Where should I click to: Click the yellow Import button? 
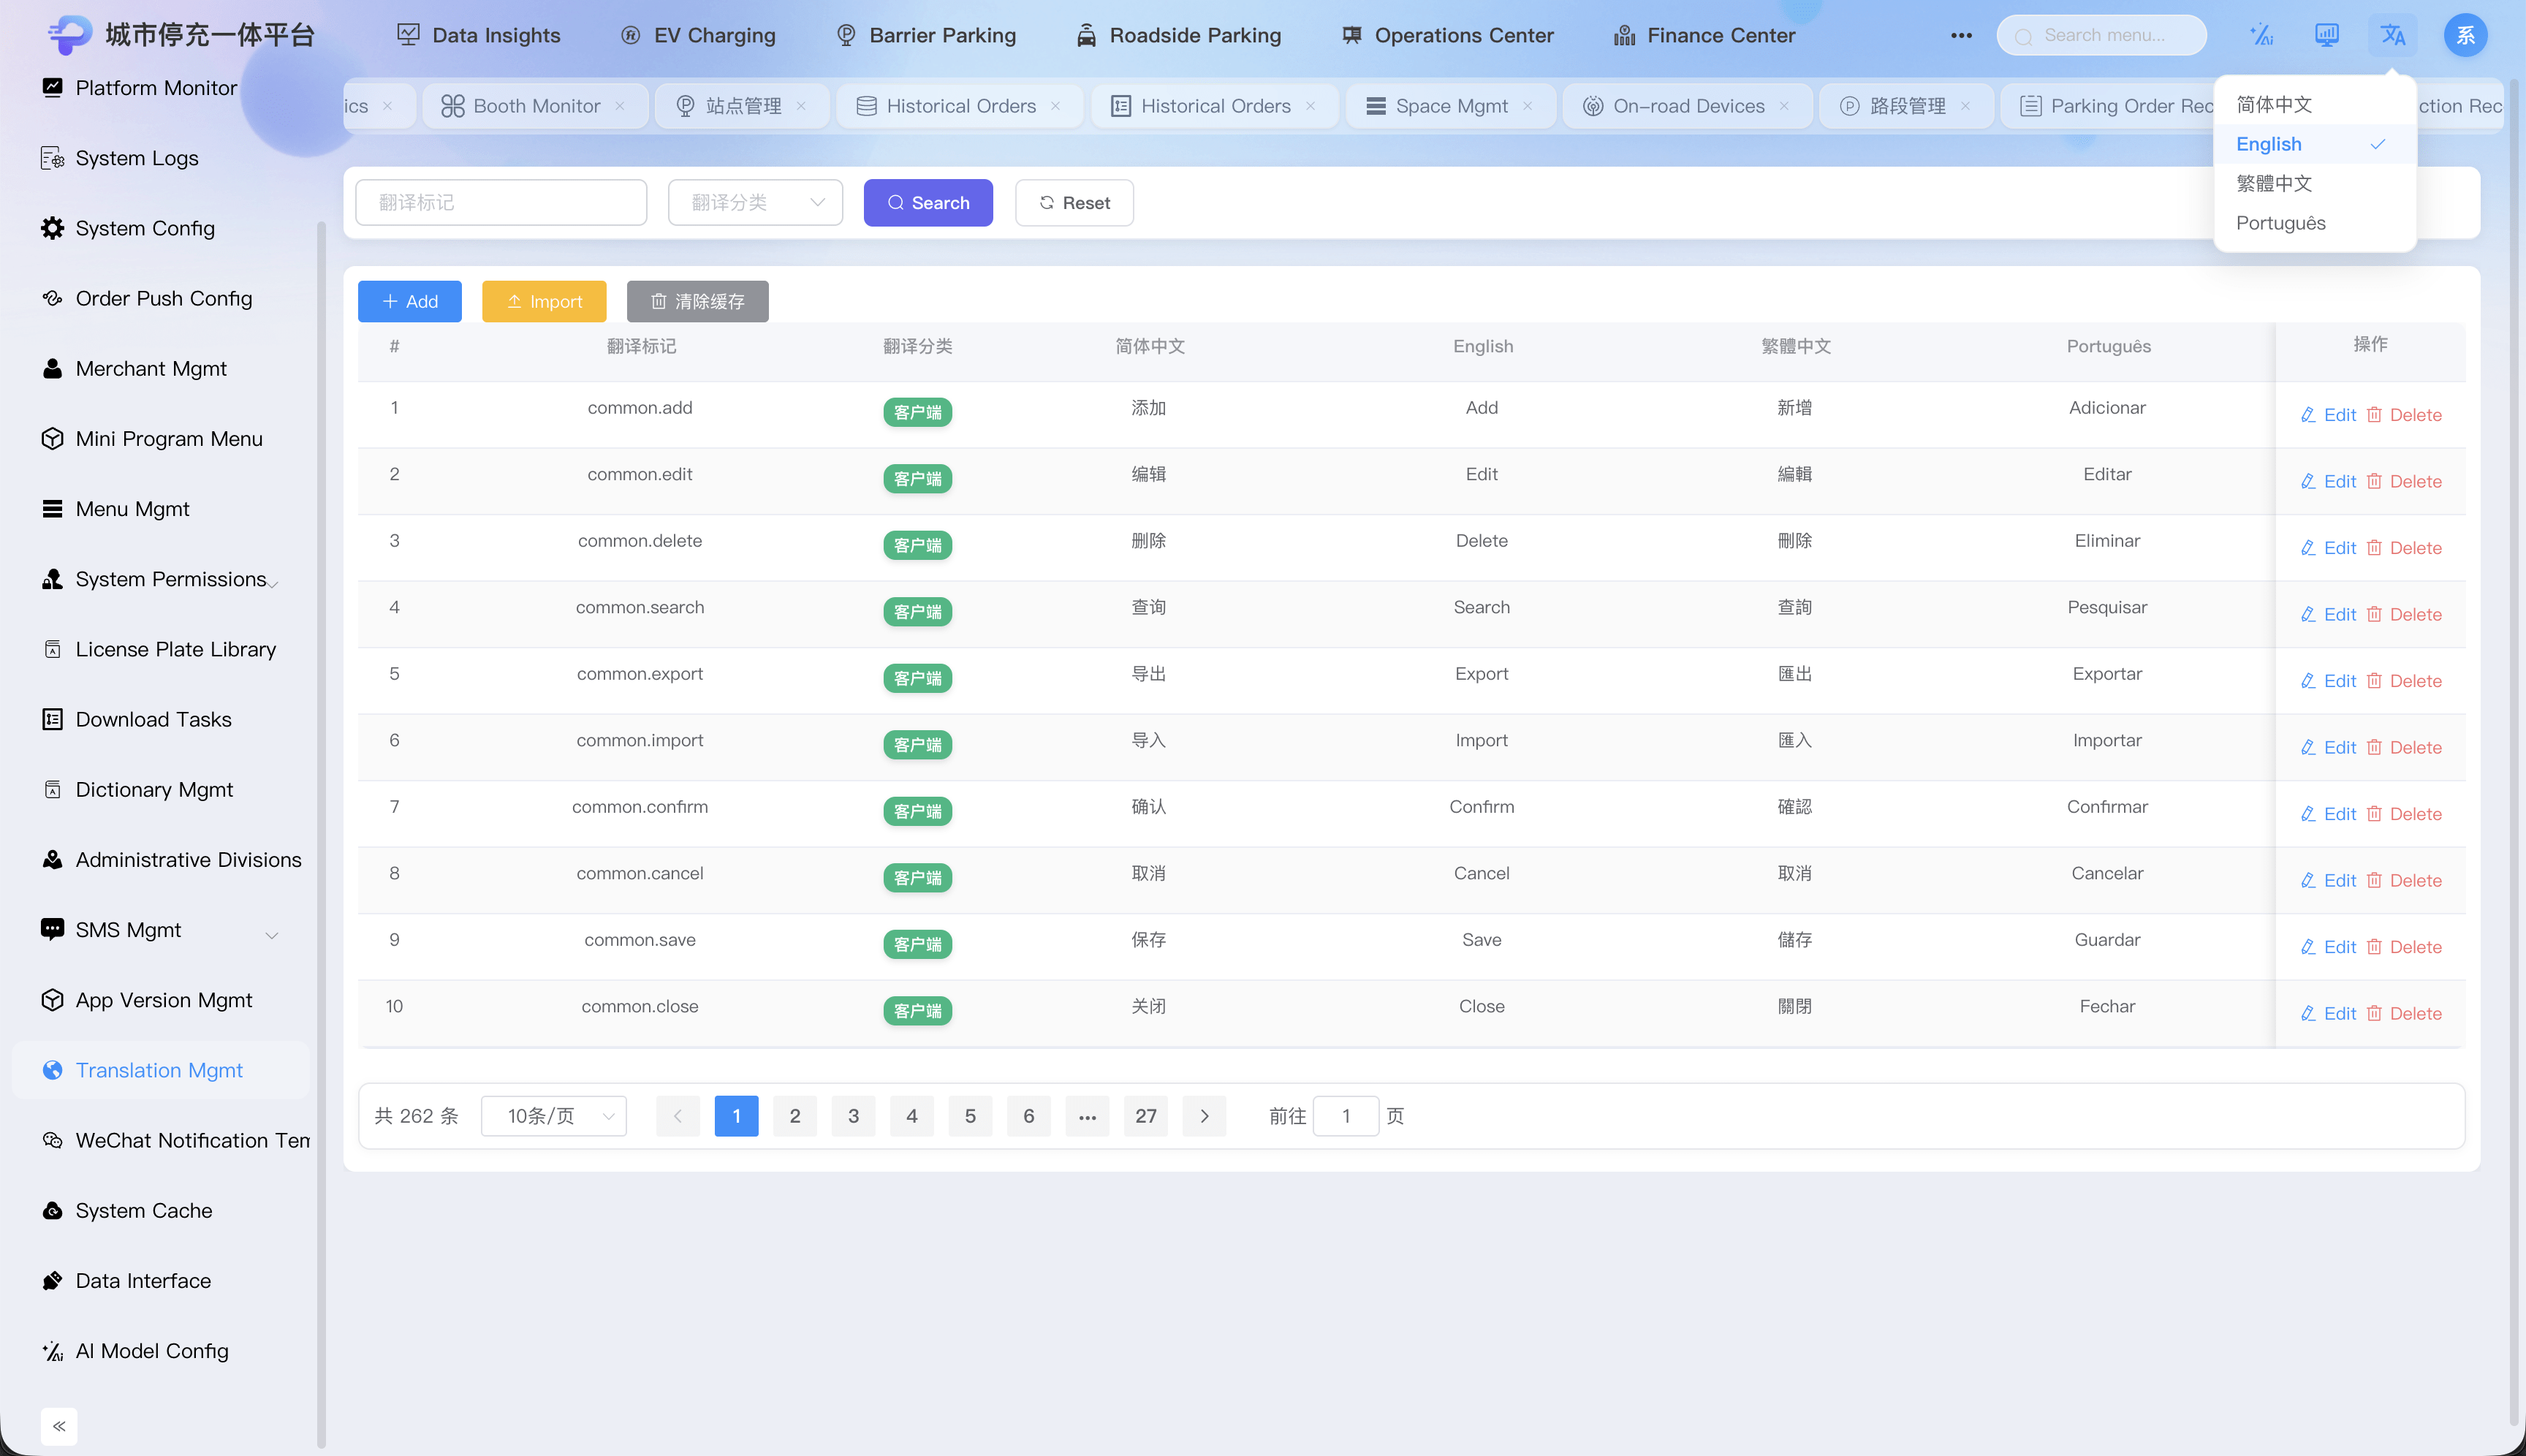544,302
